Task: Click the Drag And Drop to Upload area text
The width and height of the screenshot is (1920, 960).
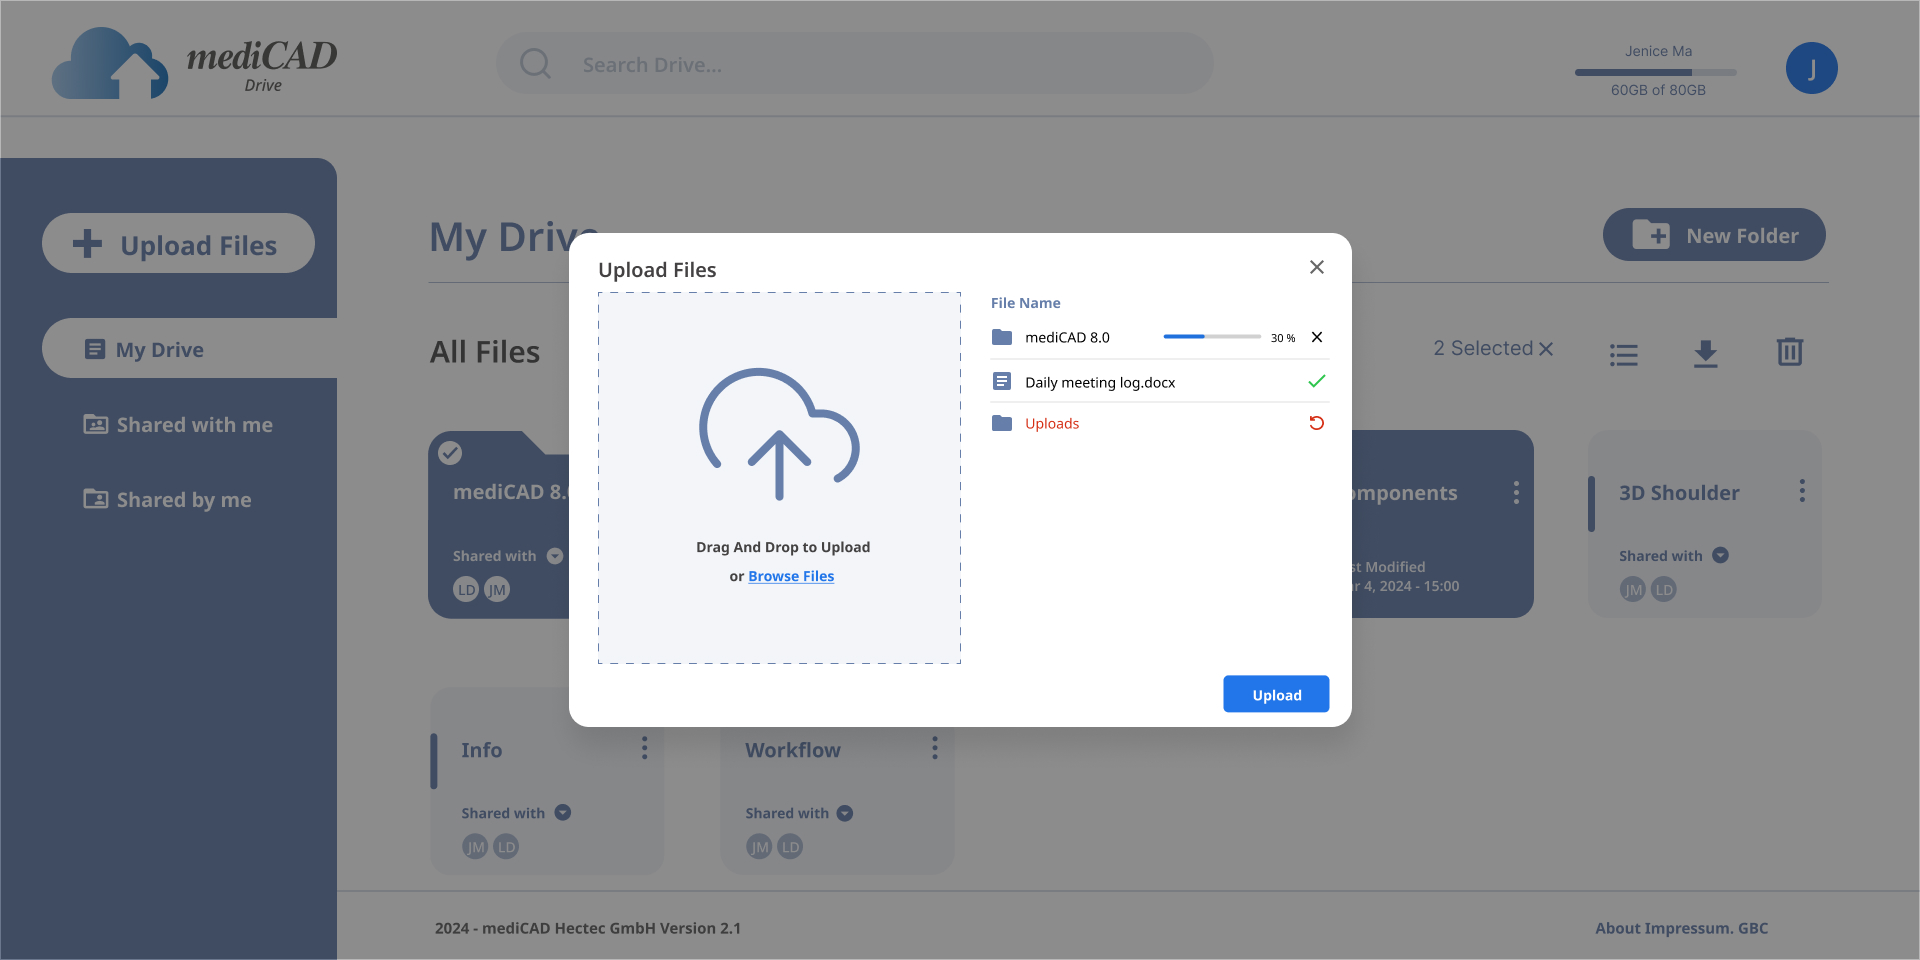Action: (783, 547)
